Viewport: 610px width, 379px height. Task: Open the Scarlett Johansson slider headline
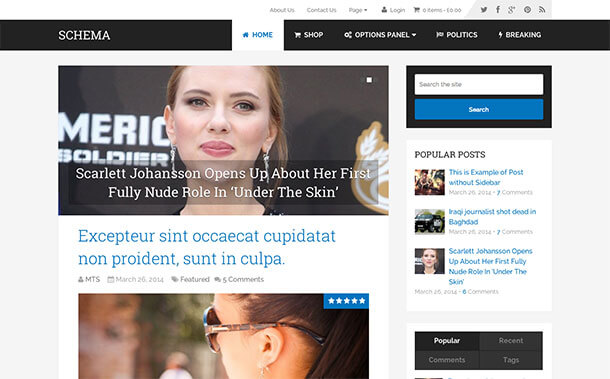(x=223, y=183)
